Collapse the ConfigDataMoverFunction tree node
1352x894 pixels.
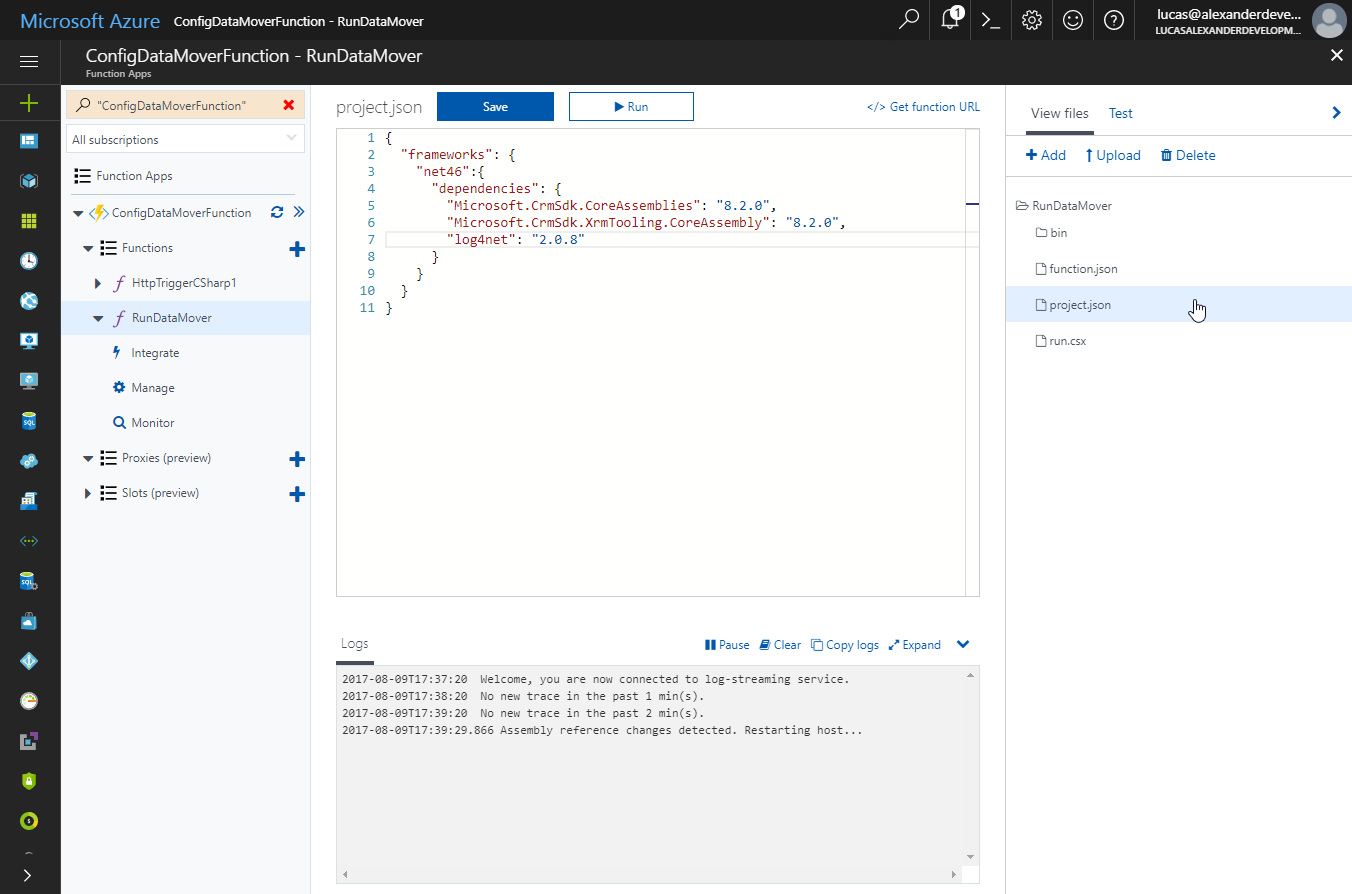79,213
